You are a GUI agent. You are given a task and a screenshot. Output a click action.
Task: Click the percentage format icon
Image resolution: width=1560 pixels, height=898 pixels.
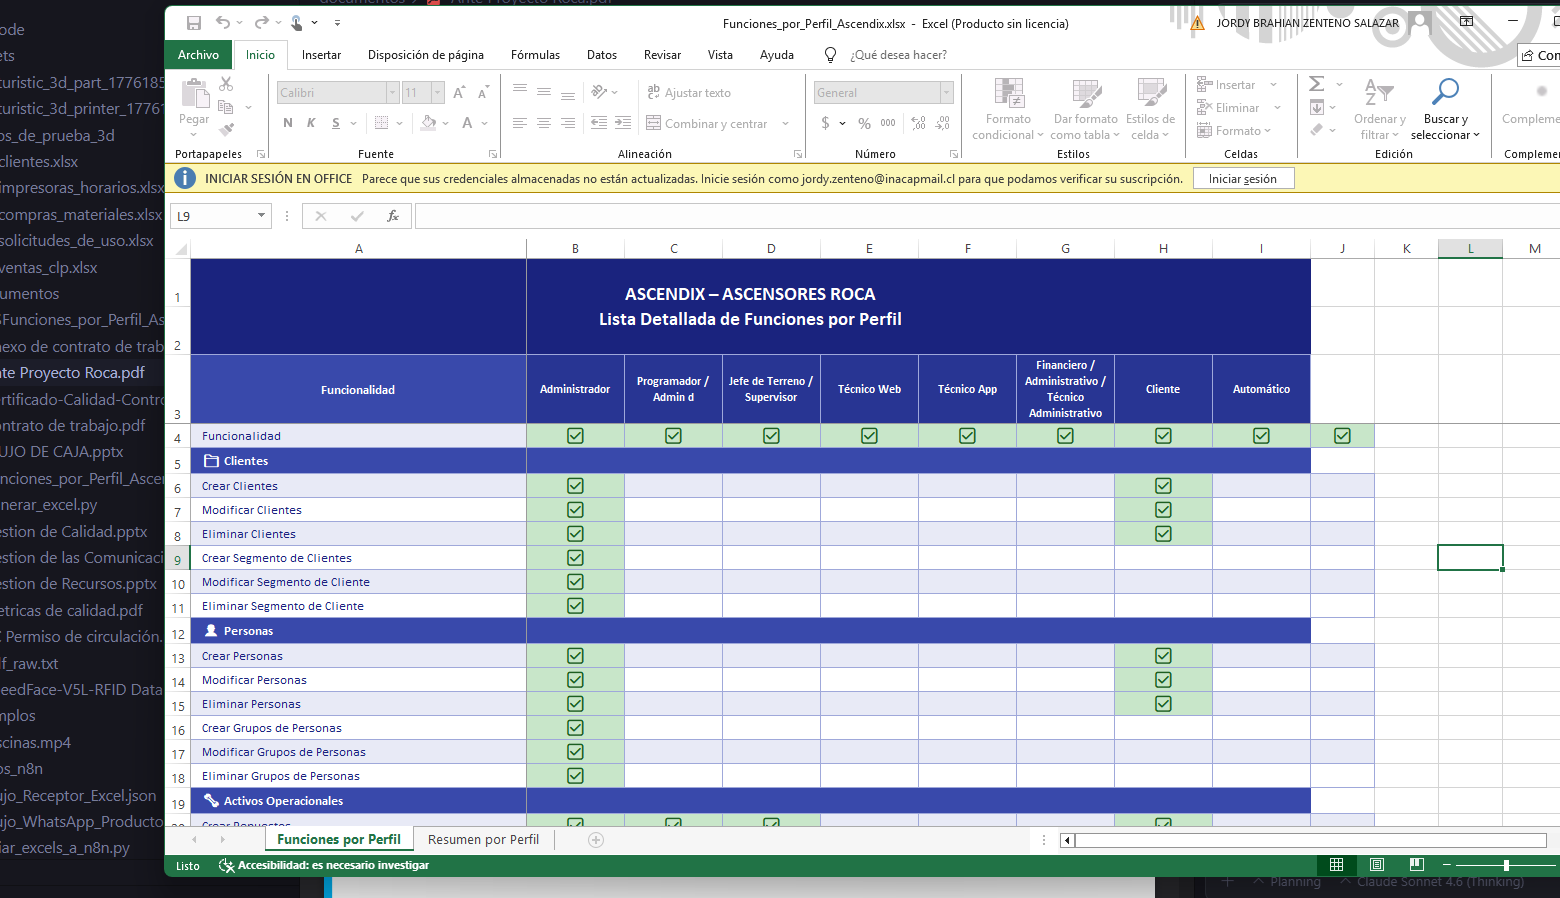click(x=864, y=124)
